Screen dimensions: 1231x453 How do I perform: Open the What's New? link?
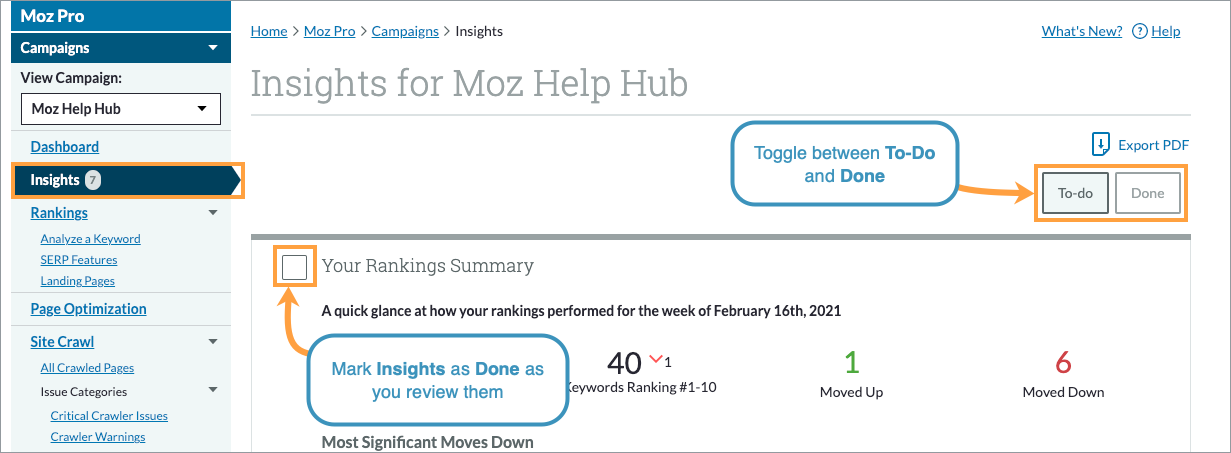[1081, 31]
